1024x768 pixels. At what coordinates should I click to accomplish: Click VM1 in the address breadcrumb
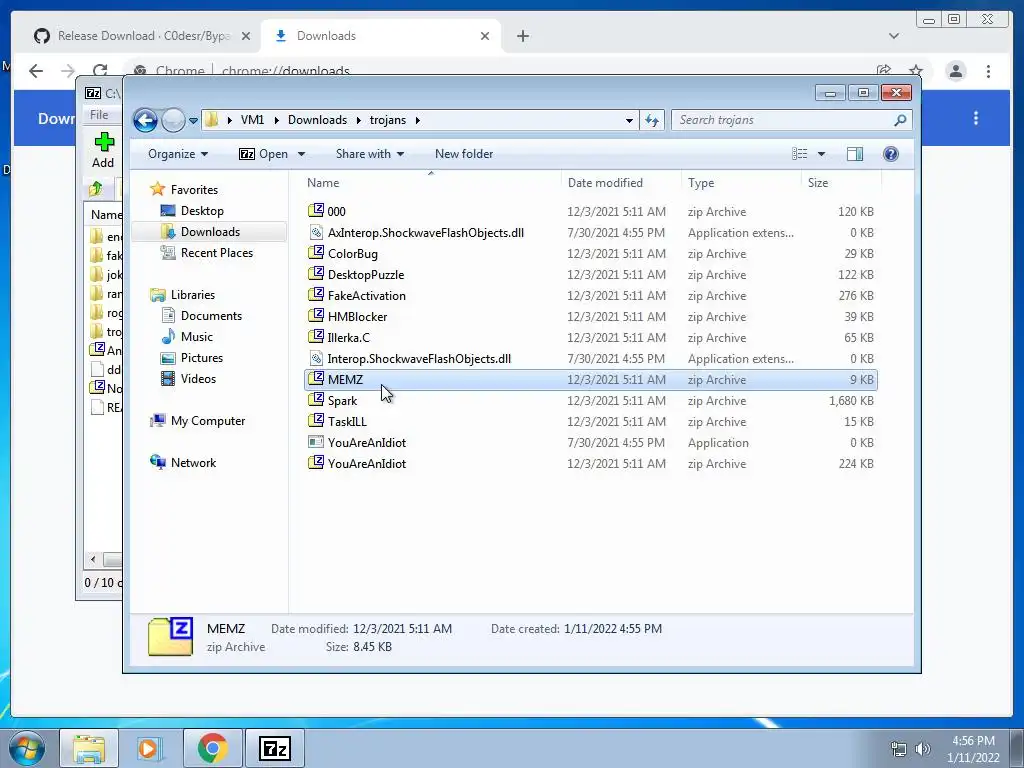tap(252, 120)
